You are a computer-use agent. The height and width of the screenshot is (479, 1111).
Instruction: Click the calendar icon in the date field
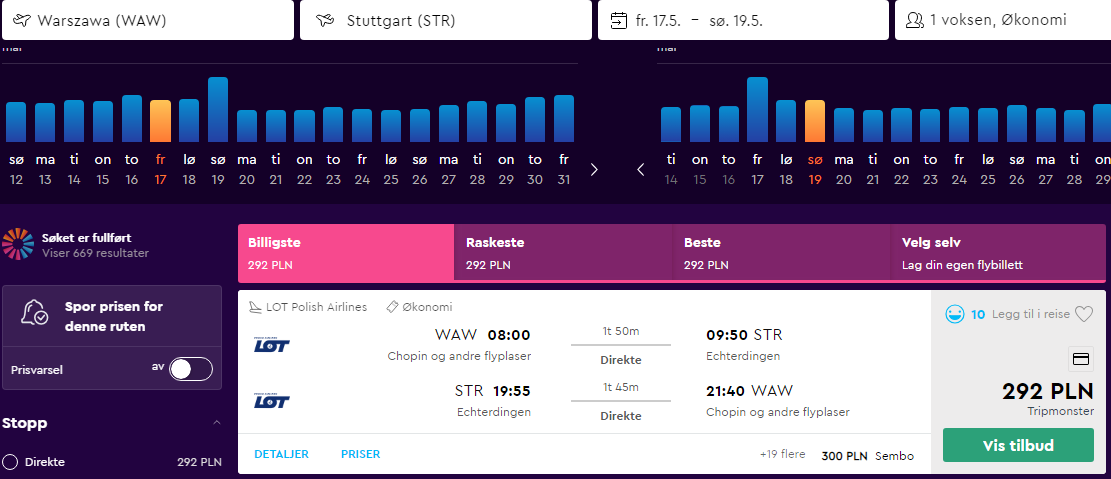coord(619,21)
